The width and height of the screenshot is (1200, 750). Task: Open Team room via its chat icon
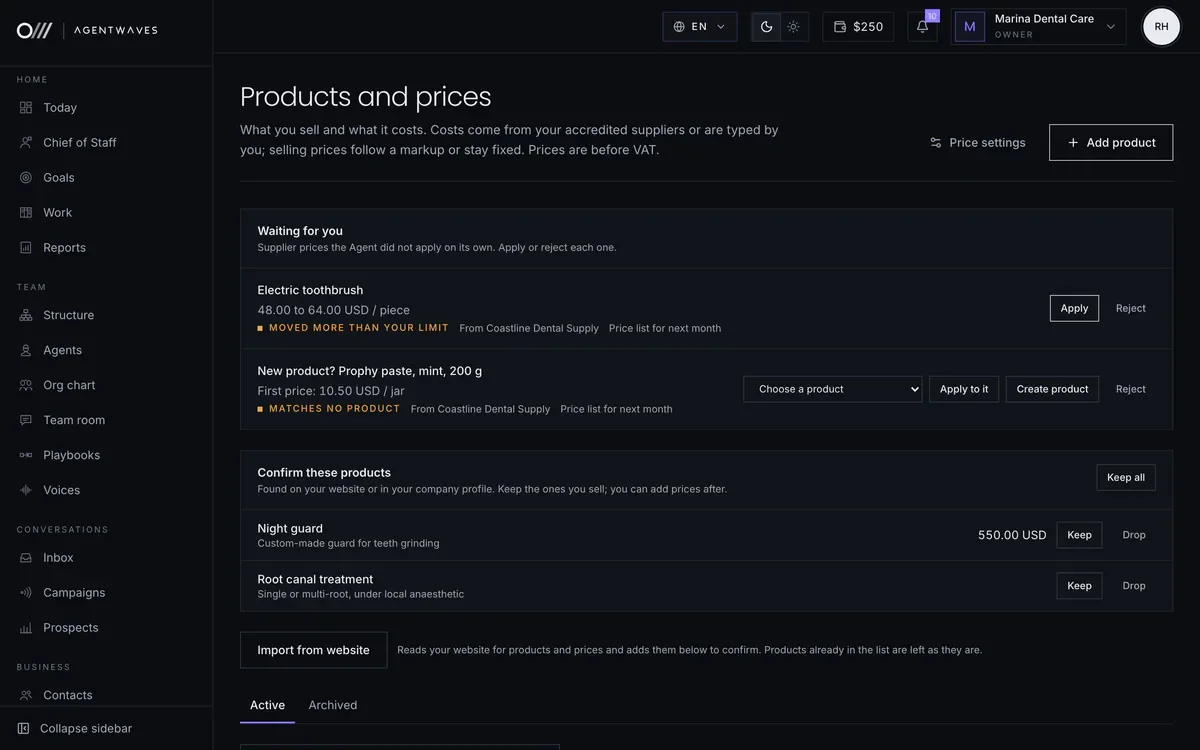point(26,421)
